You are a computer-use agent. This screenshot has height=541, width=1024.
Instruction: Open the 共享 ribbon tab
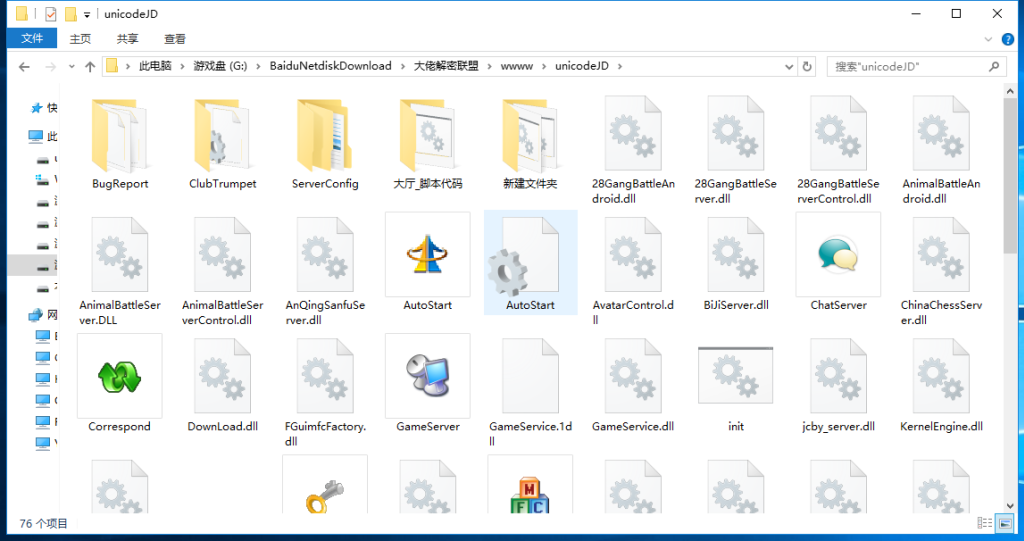point(127,39)
